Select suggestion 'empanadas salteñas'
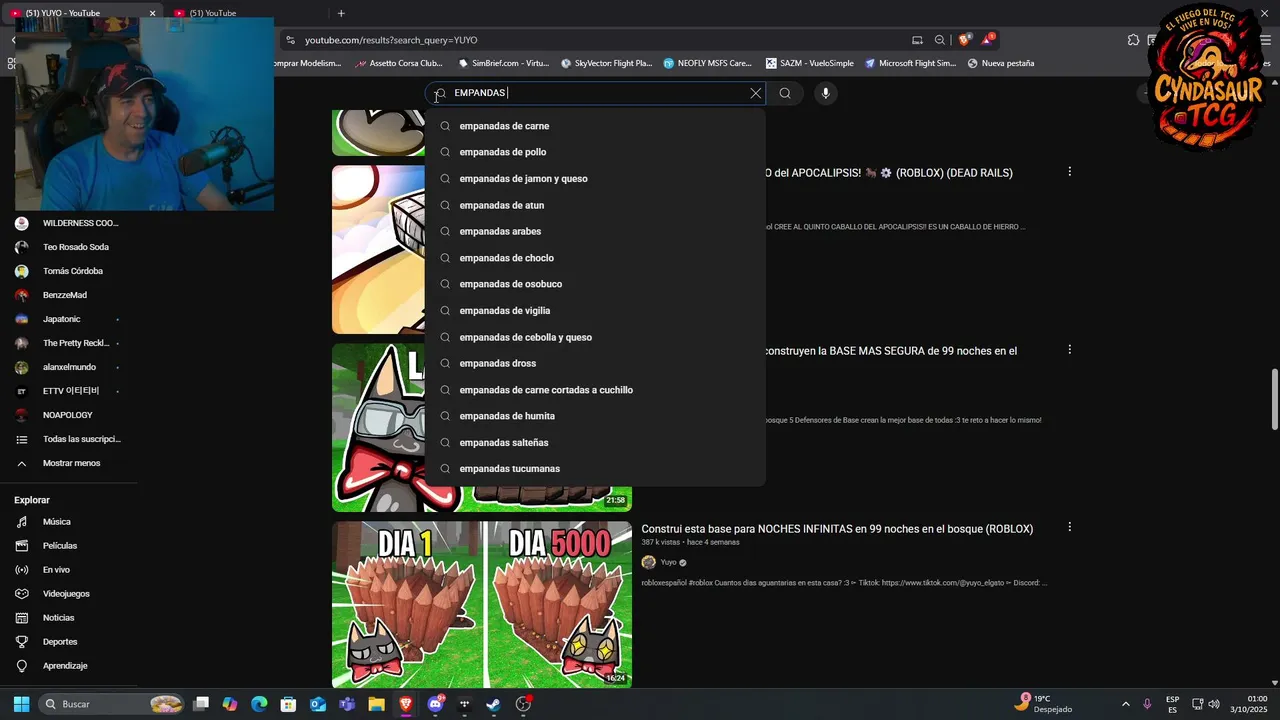The image size is (1280, 720). pos(595,442)
